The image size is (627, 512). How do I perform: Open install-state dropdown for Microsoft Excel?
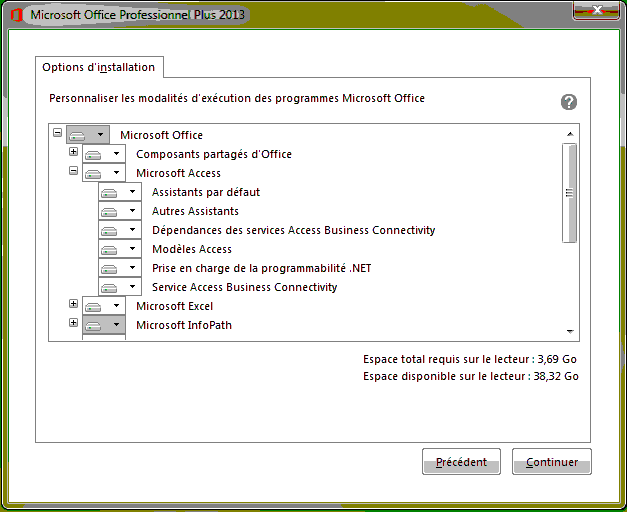pos(104,306)
